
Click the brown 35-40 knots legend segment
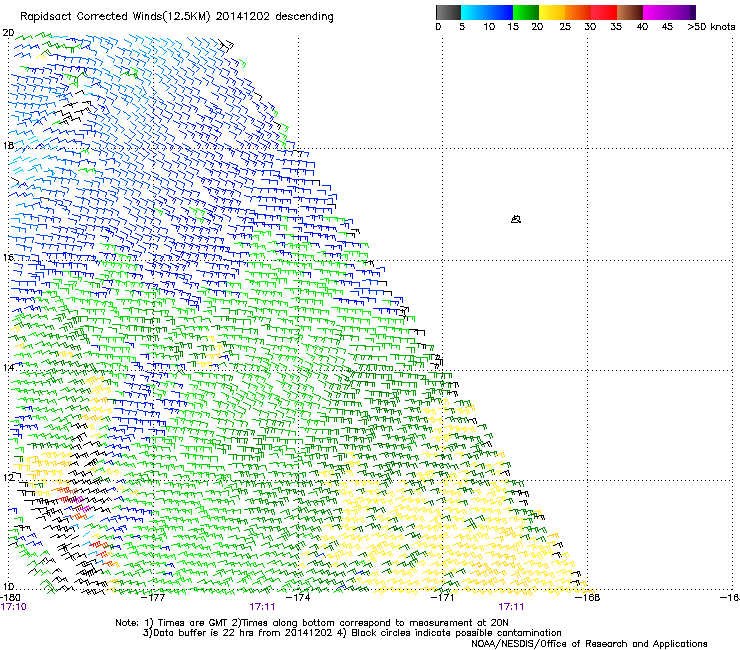tap(630, 12)
